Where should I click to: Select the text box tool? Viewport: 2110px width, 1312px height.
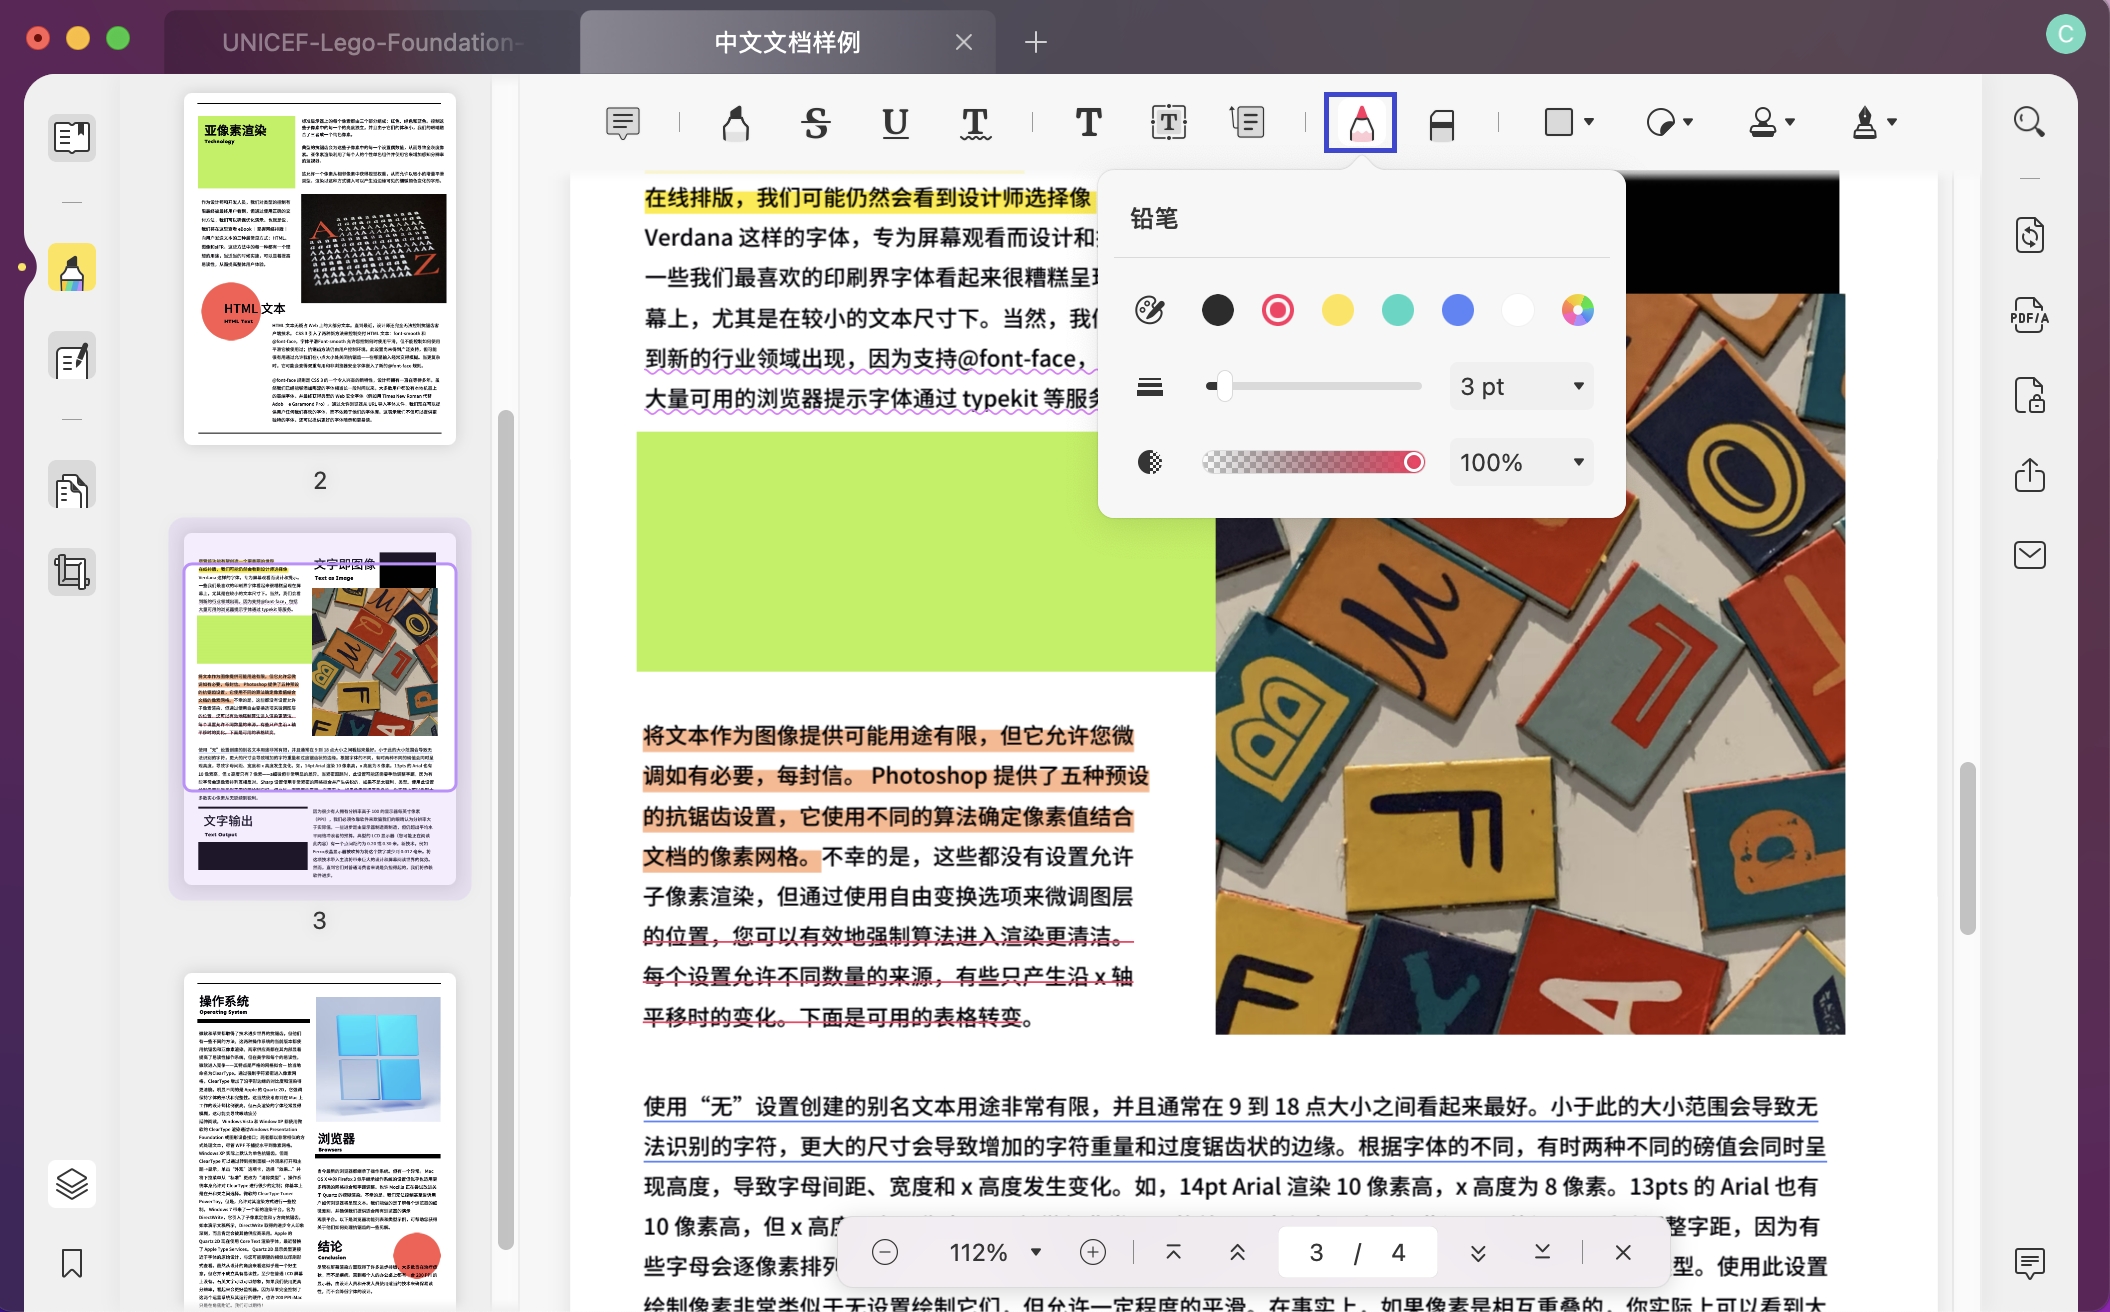(x=1168, y=123)
